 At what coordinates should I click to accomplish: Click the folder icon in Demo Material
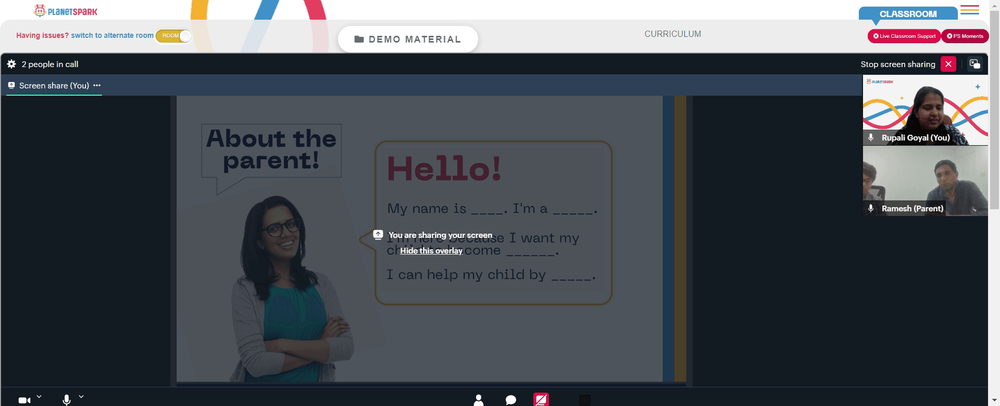[x=359, y=40]
